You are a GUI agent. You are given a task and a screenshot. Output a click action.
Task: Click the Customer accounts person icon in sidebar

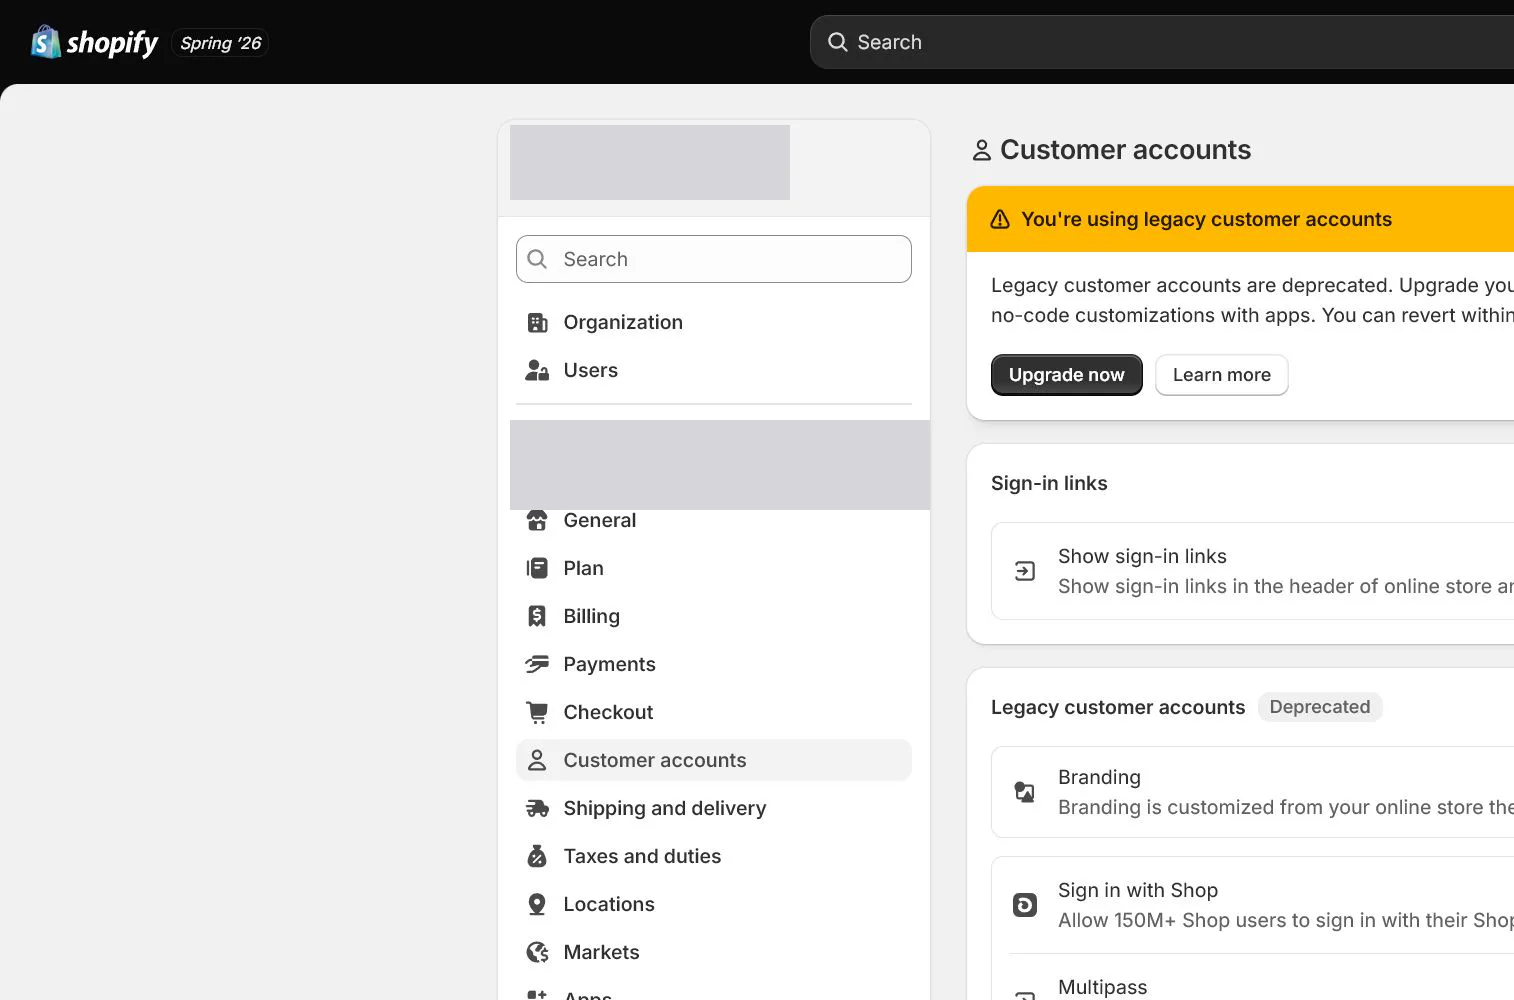pyautogui.click(x=537, y=760)
